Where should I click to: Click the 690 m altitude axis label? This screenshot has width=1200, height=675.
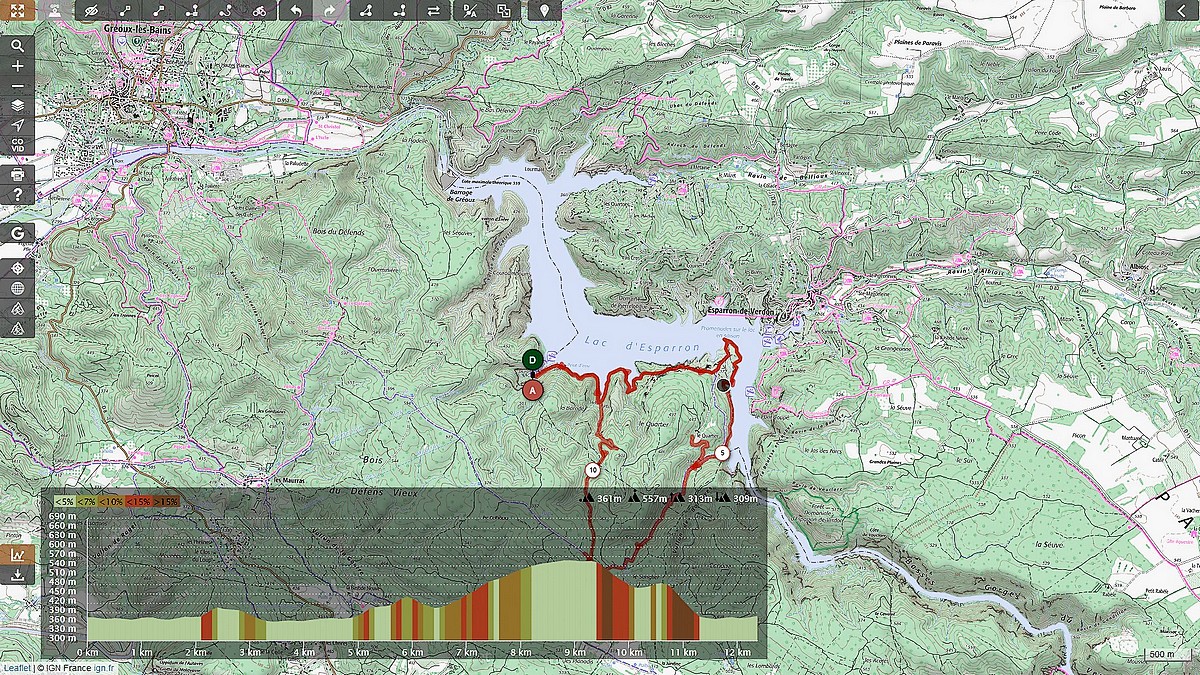pos(63,516)
